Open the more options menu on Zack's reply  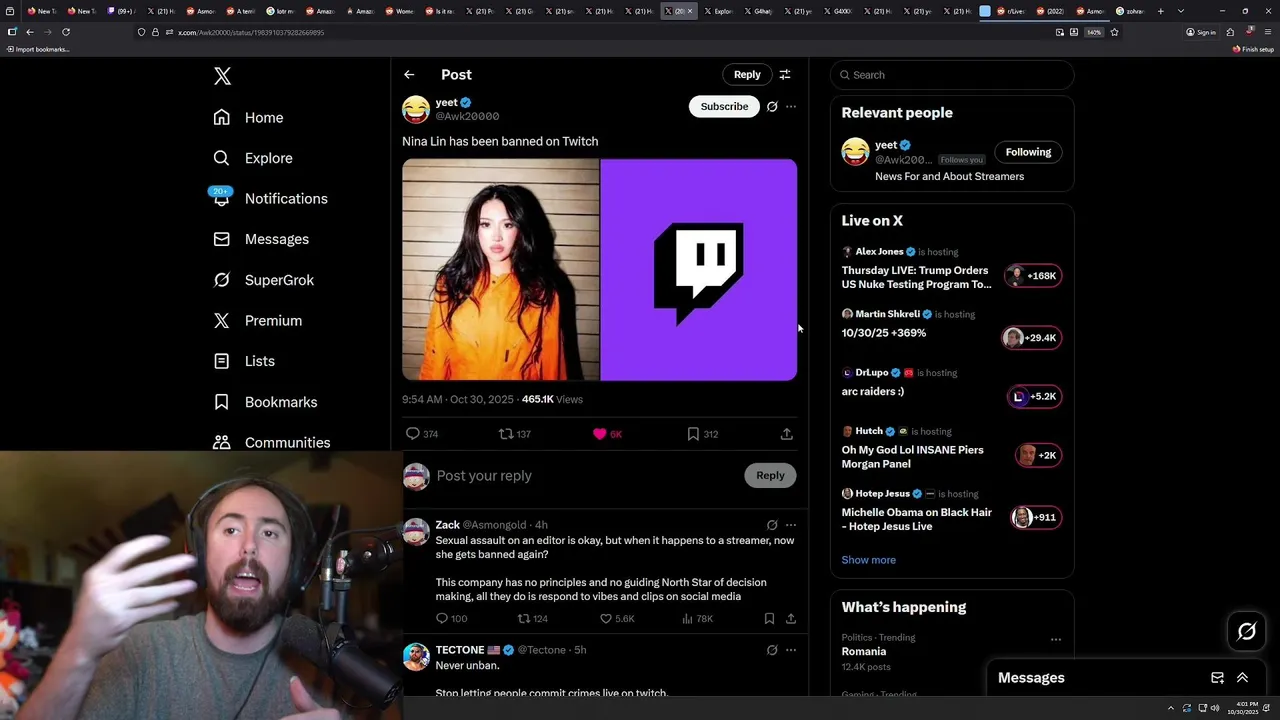(x=791, y=525)
